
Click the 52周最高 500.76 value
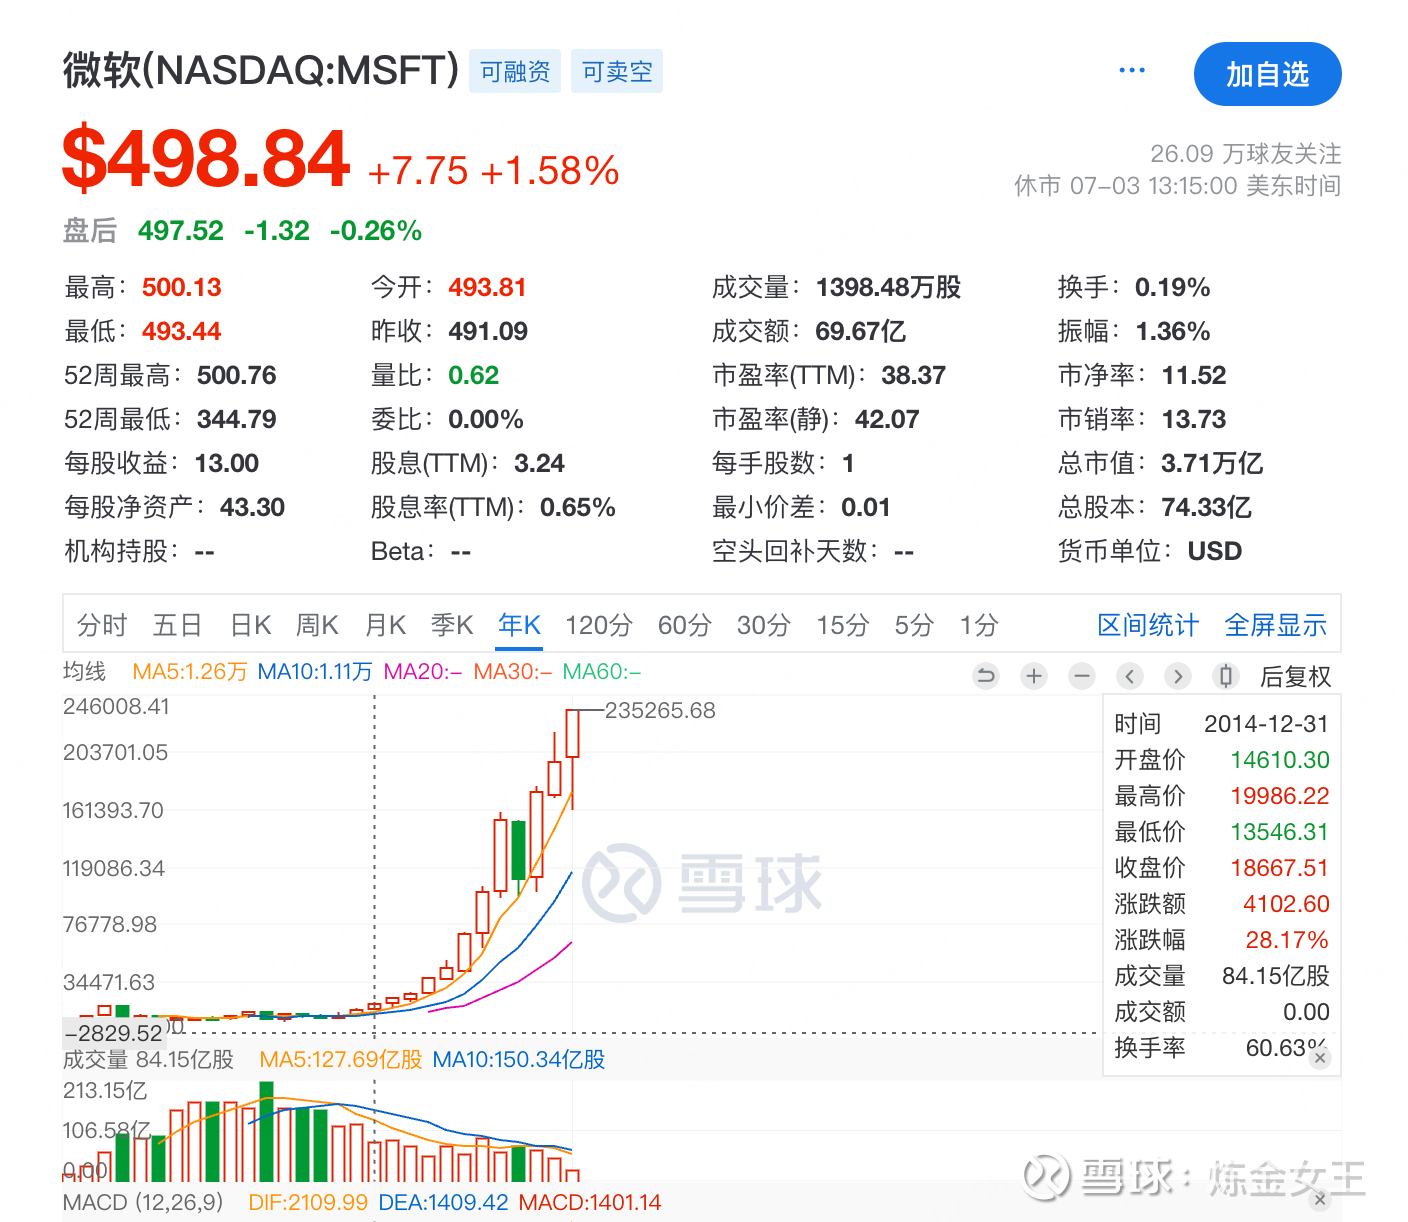237,376
